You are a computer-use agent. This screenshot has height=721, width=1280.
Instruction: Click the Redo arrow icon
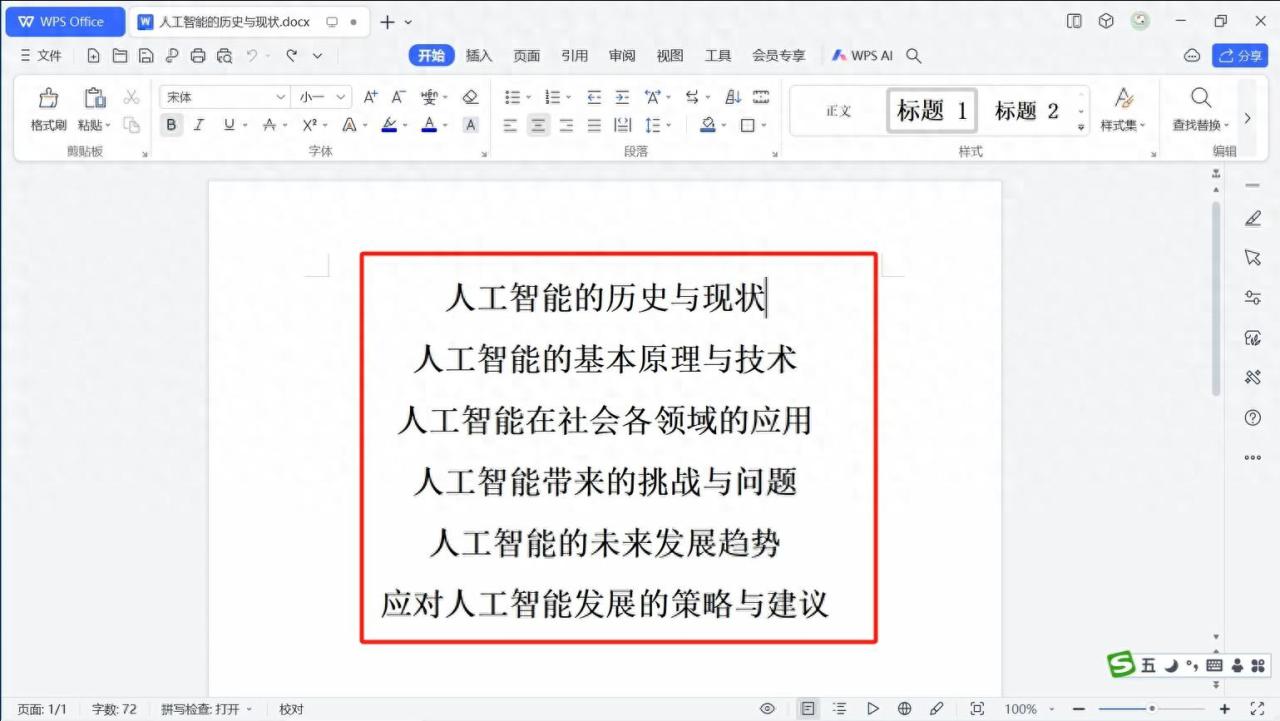pos(291,56)
